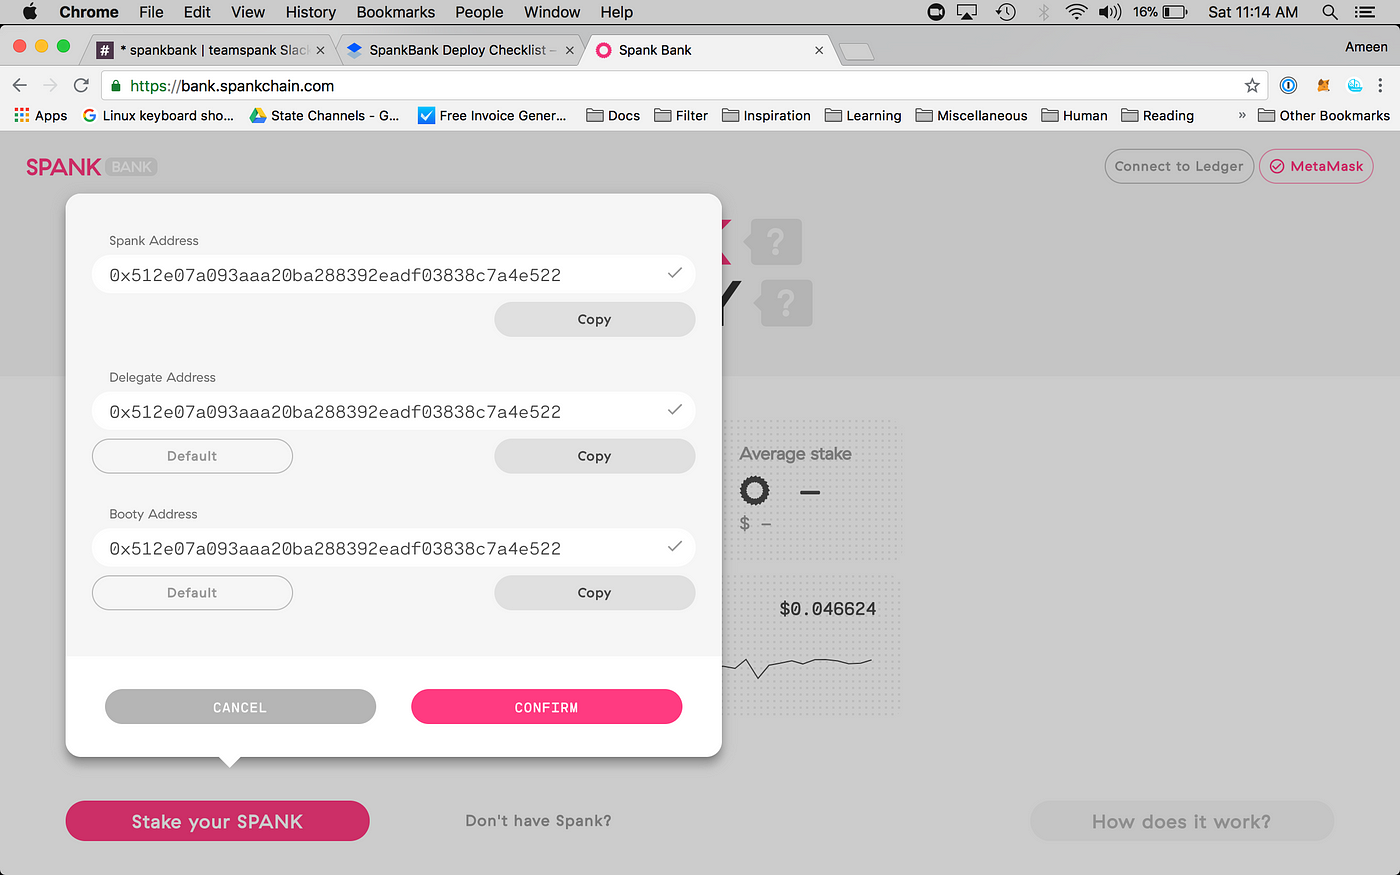Screen dimensions: 1400x875
Task: Click the question mark beside the second headline
Action: pos(785,302)
